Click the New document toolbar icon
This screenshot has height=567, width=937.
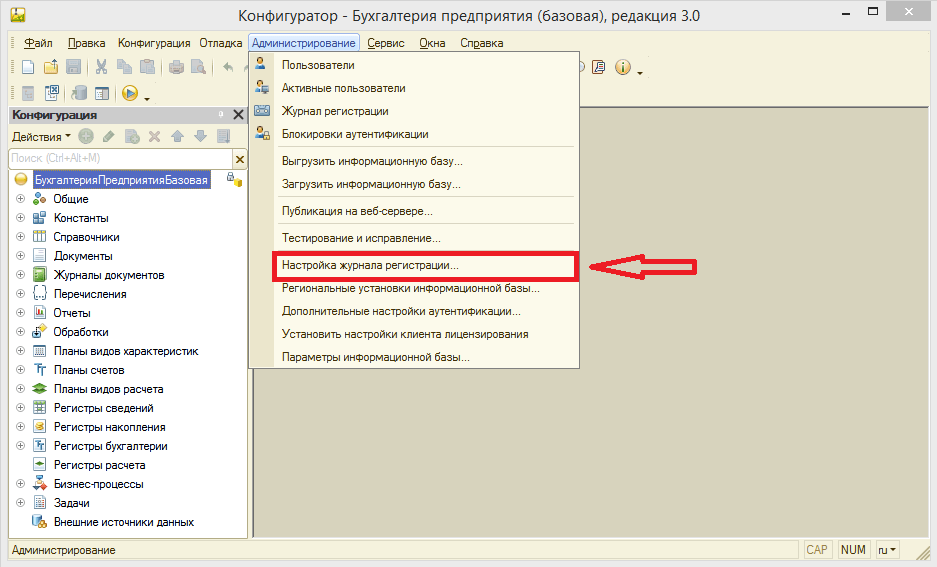pyautogui.click(x=28, y=68)
